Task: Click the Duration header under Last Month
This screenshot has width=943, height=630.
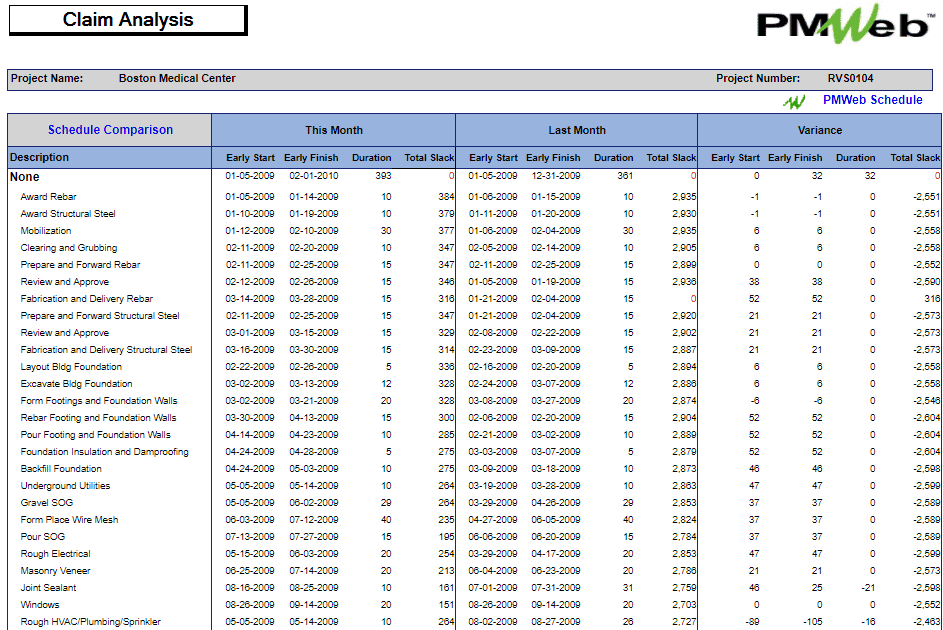Action: coord(613,158)
